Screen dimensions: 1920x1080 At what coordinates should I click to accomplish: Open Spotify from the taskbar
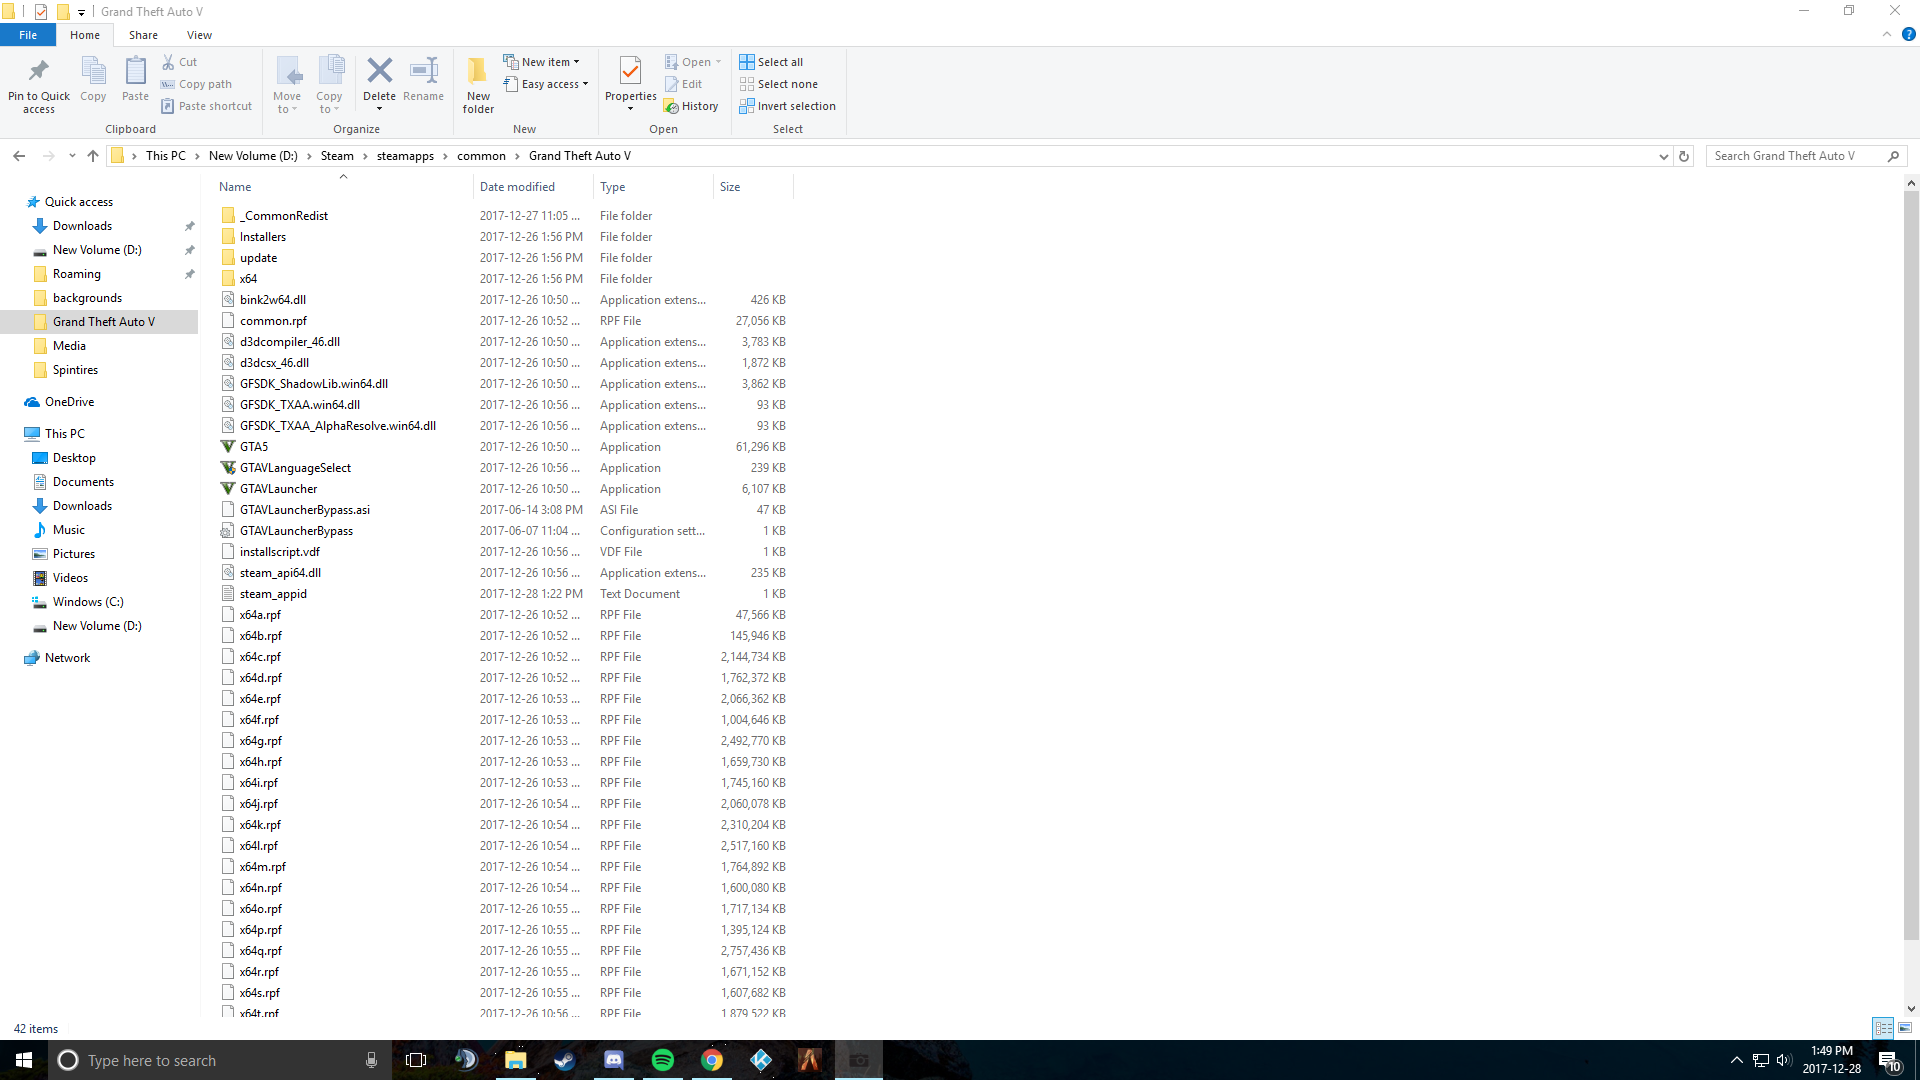coord(662,1060)
